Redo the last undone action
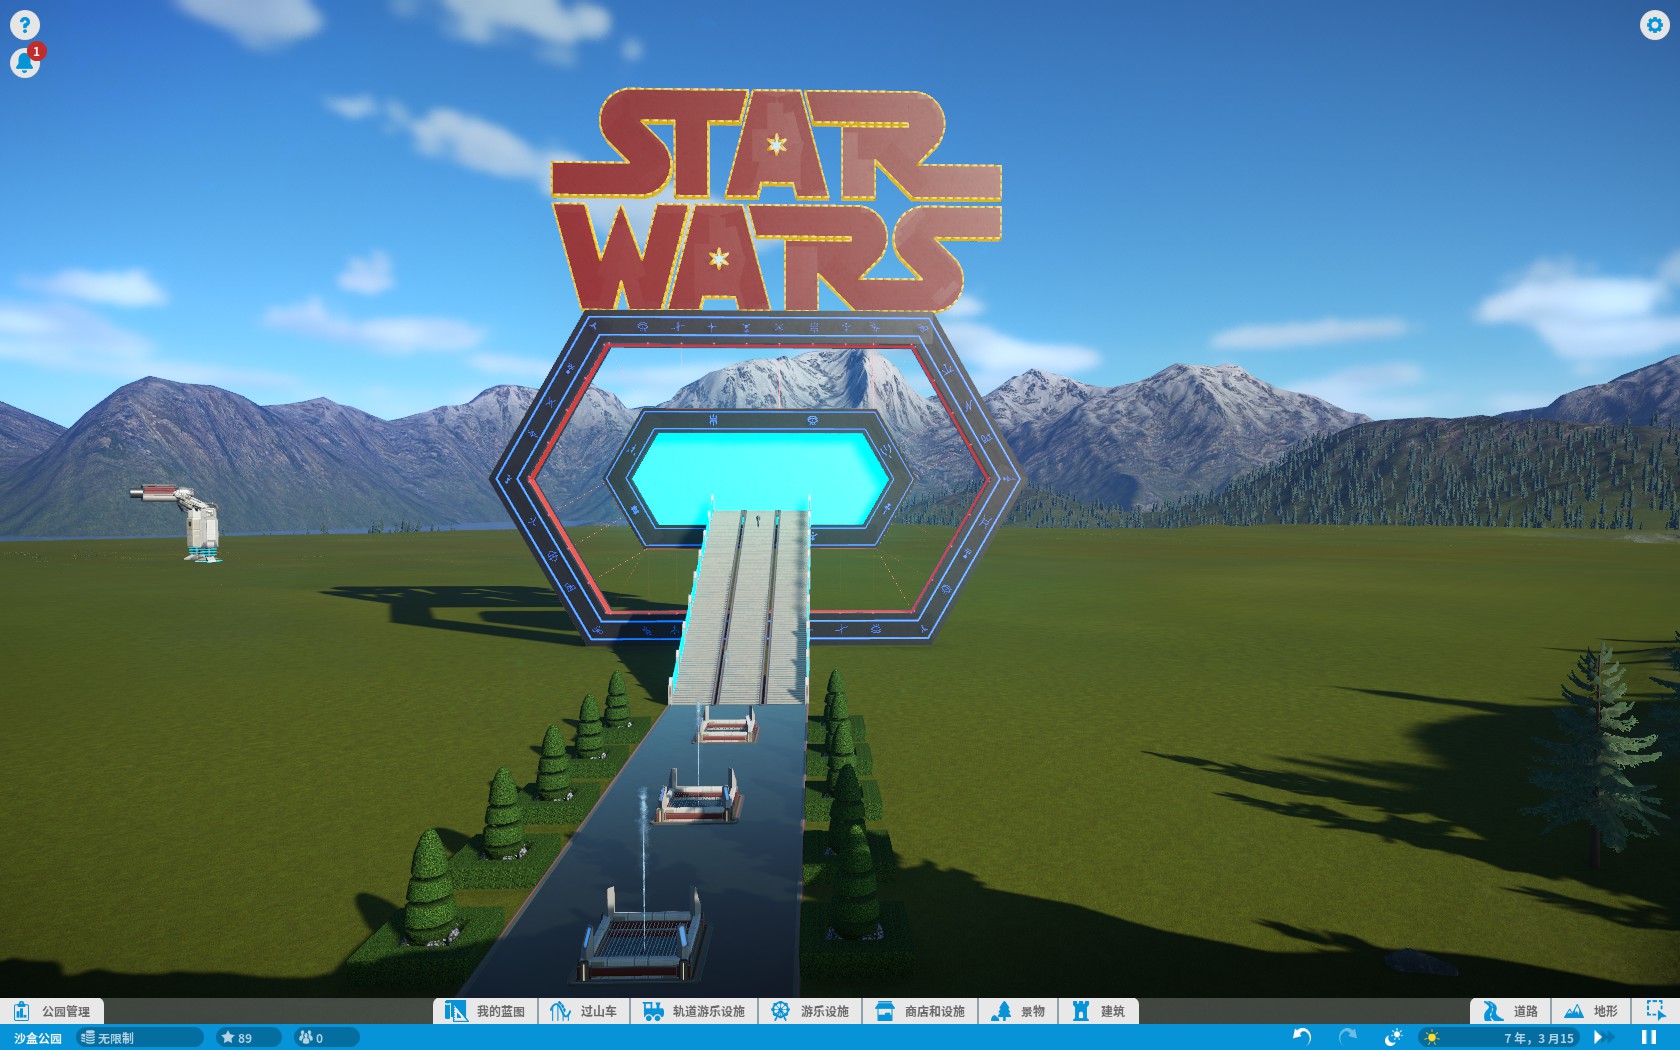The height and width of the screenshot is (1050, 1680). coord(1347,1037)
